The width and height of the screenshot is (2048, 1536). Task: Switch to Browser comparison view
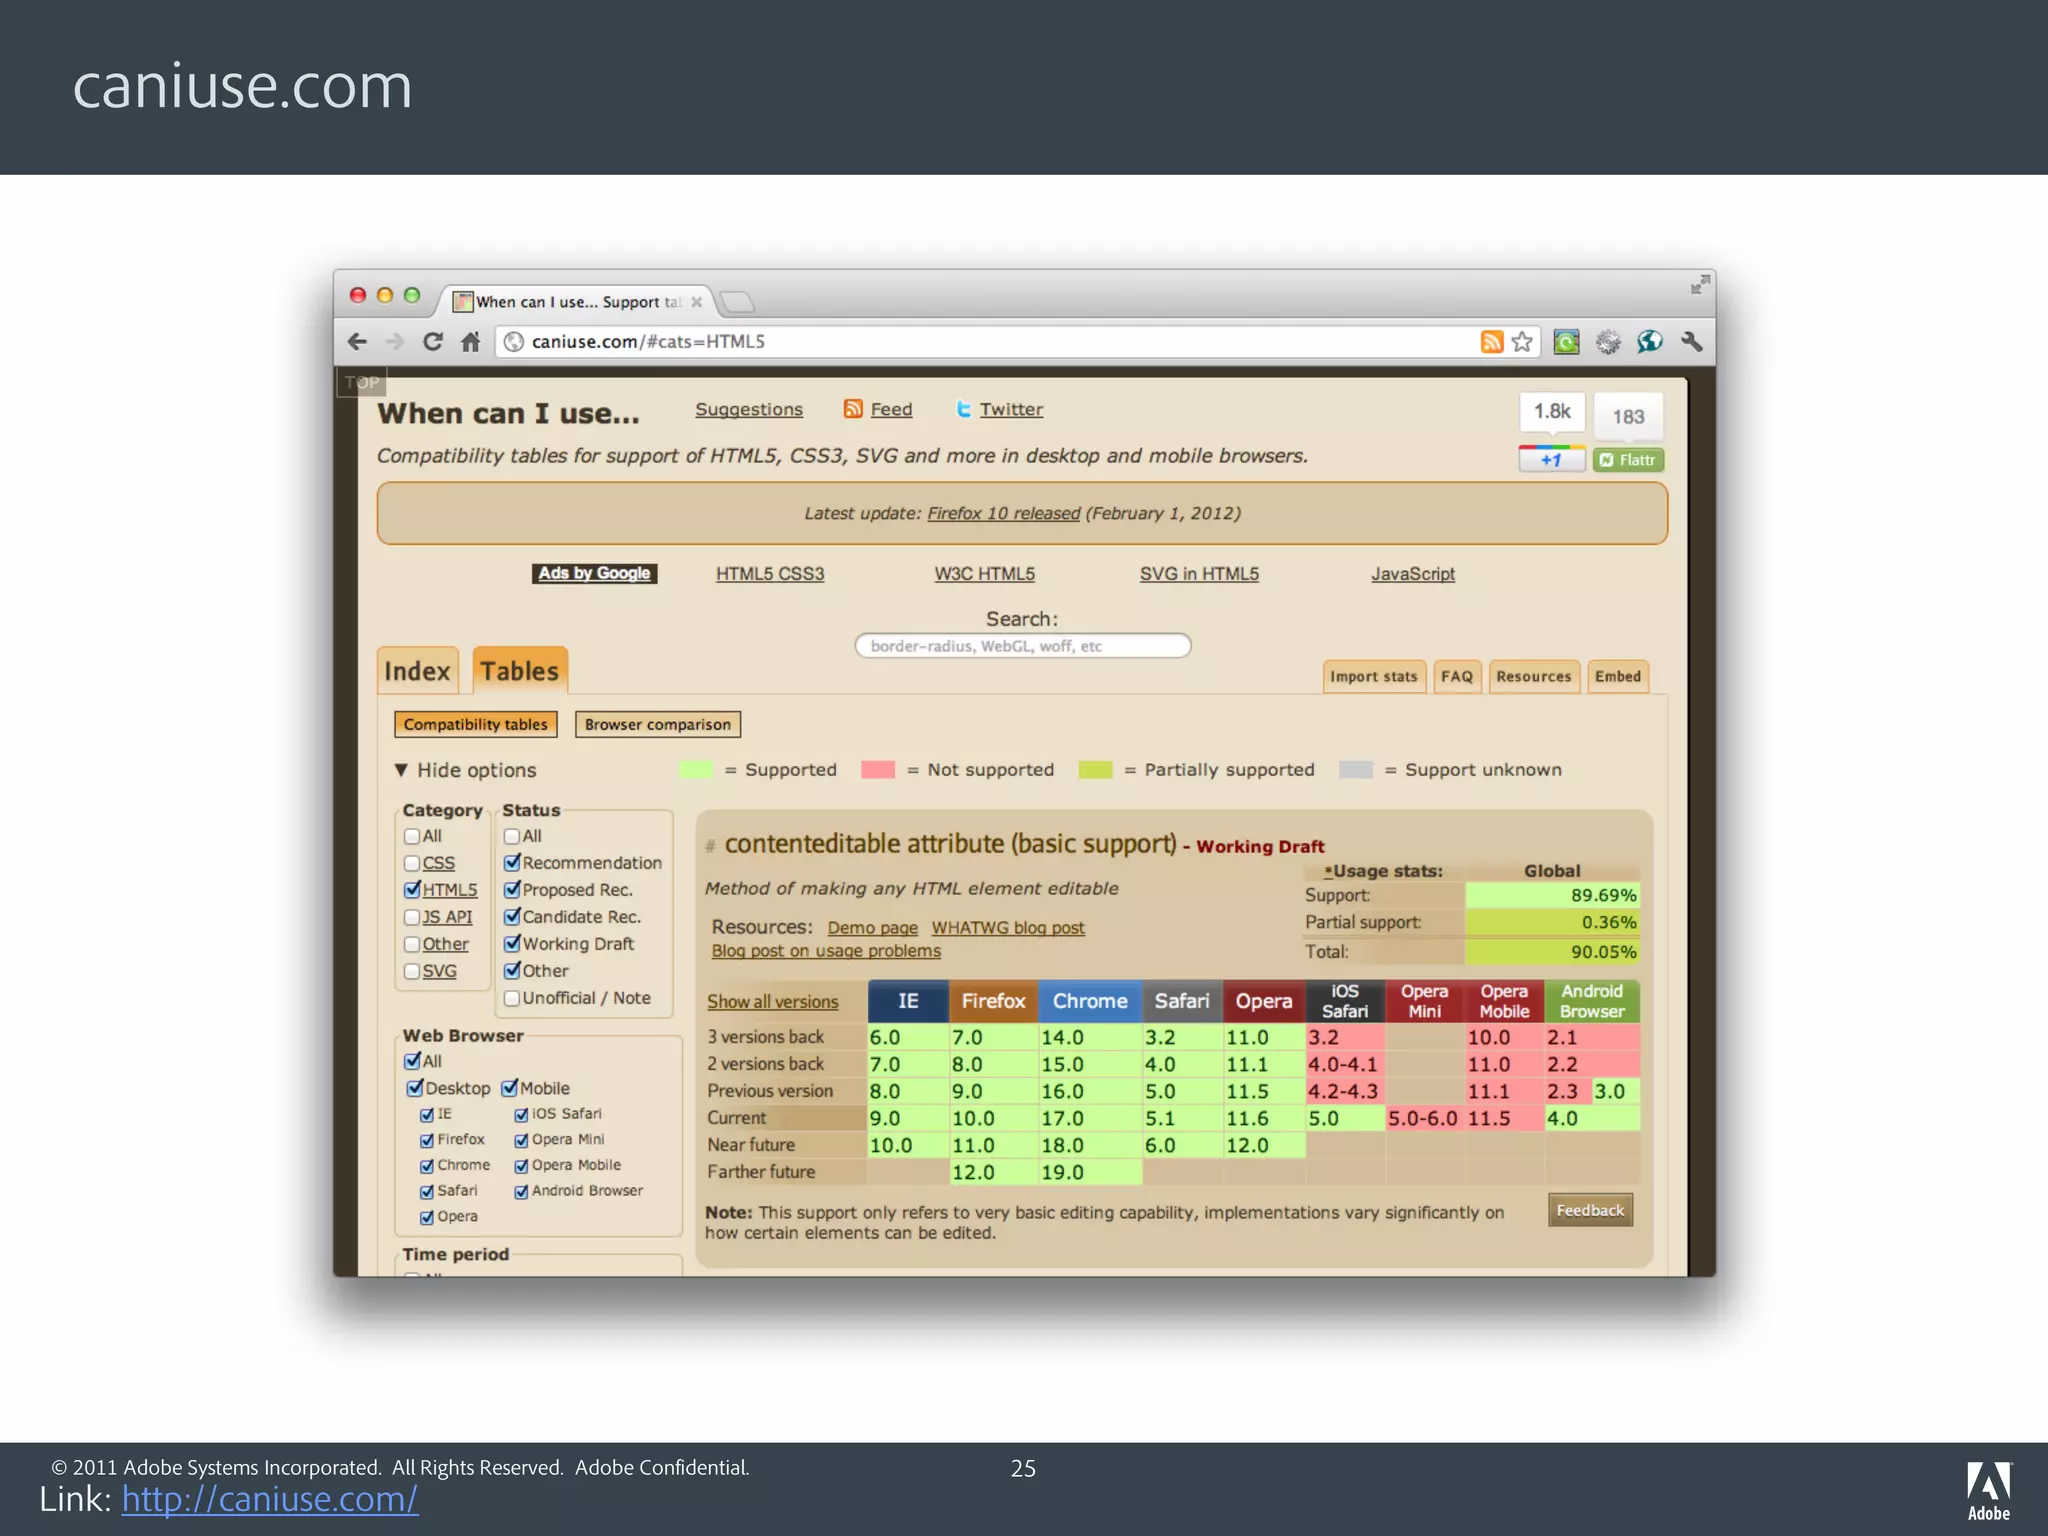pos(658,724)
